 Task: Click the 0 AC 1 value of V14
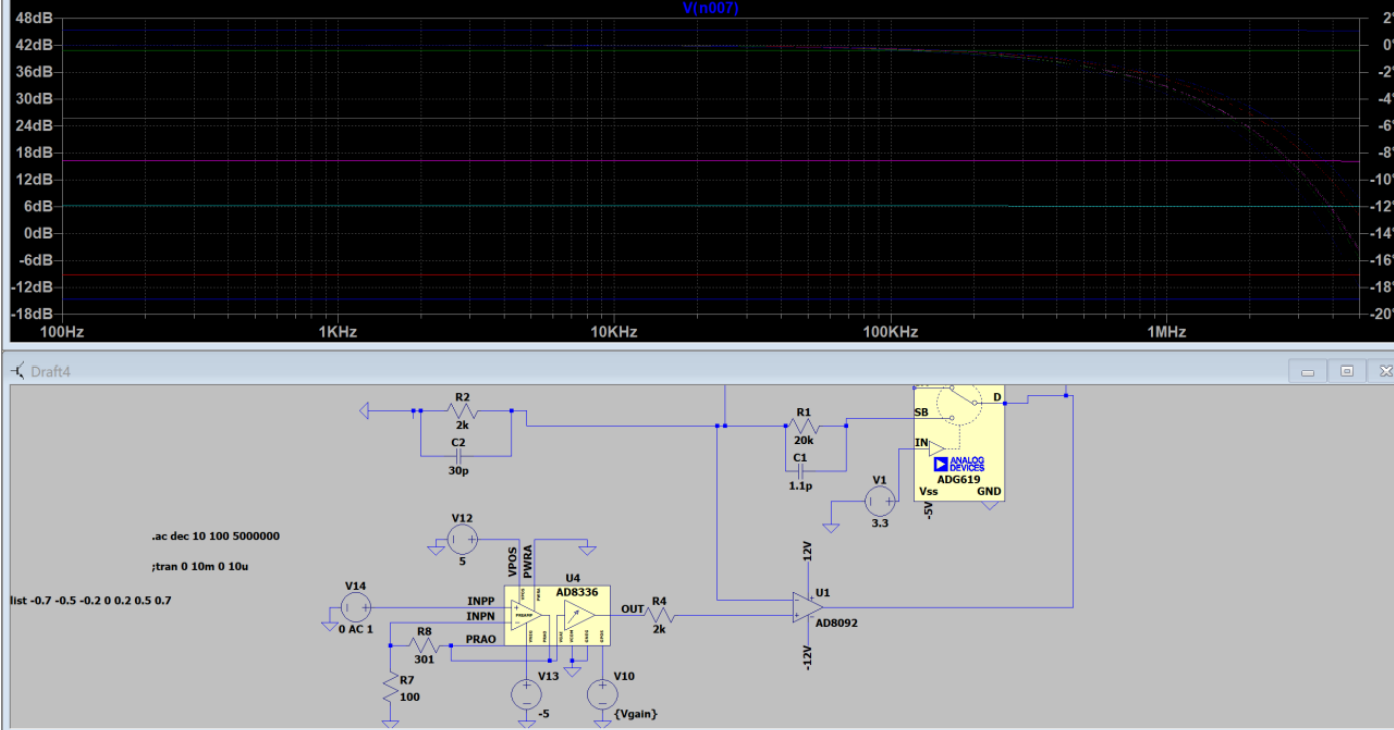[356, 629]
